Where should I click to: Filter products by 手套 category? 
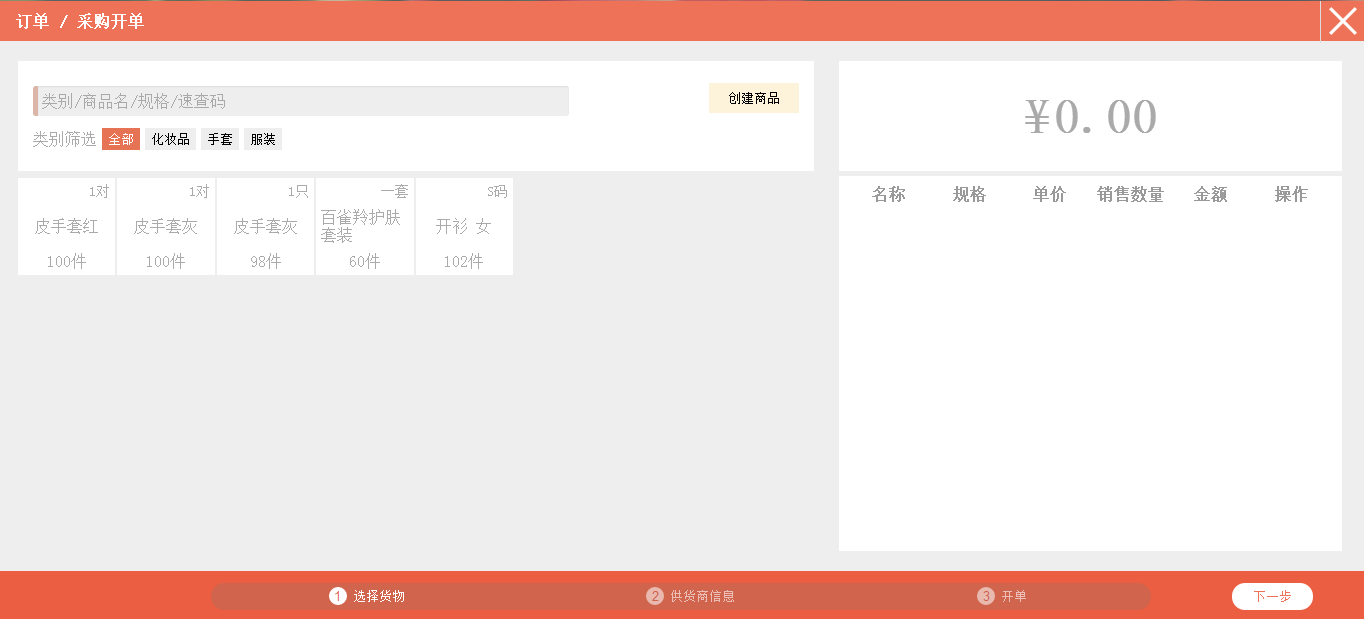tap(220, 140)
